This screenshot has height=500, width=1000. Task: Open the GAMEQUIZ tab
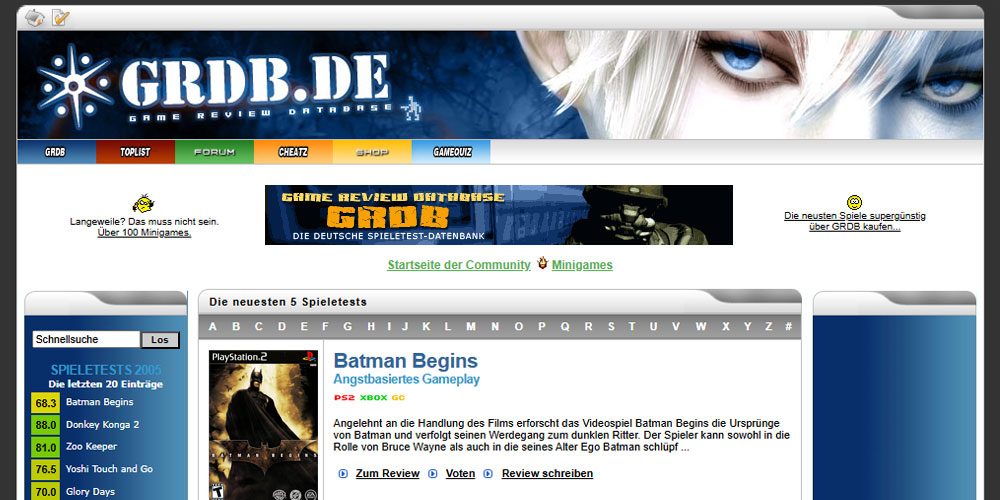[451, 152]
